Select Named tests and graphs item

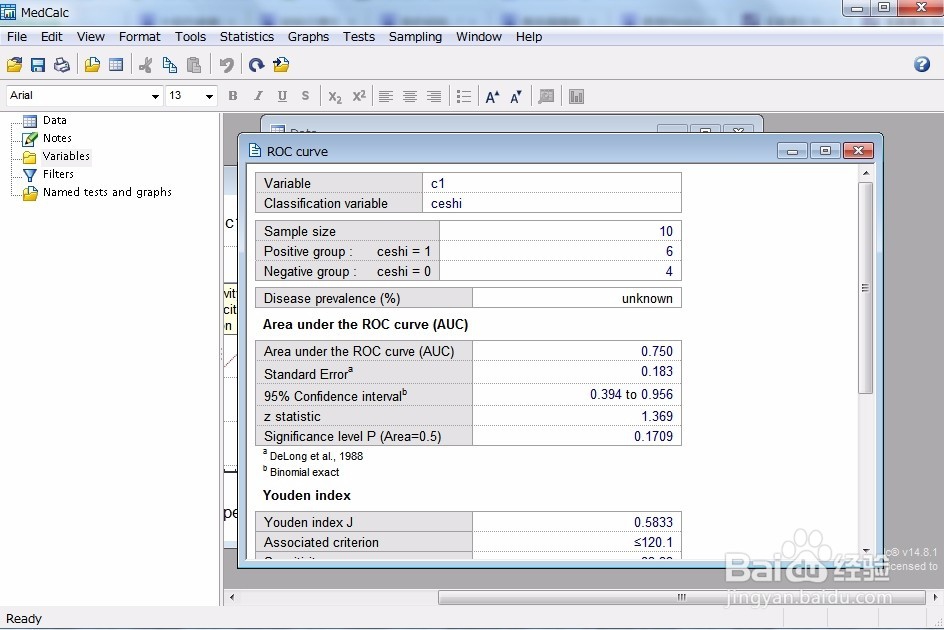[107, 192]
